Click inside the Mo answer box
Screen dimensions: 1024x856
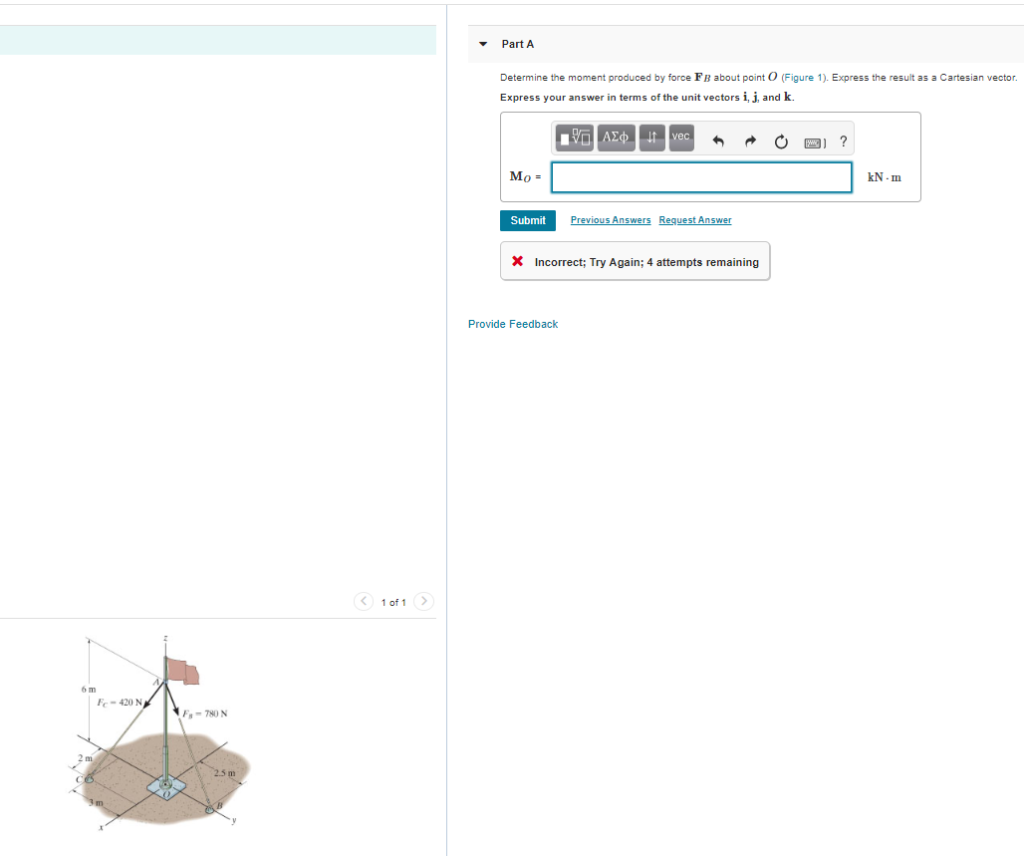[x=701, y=177]
